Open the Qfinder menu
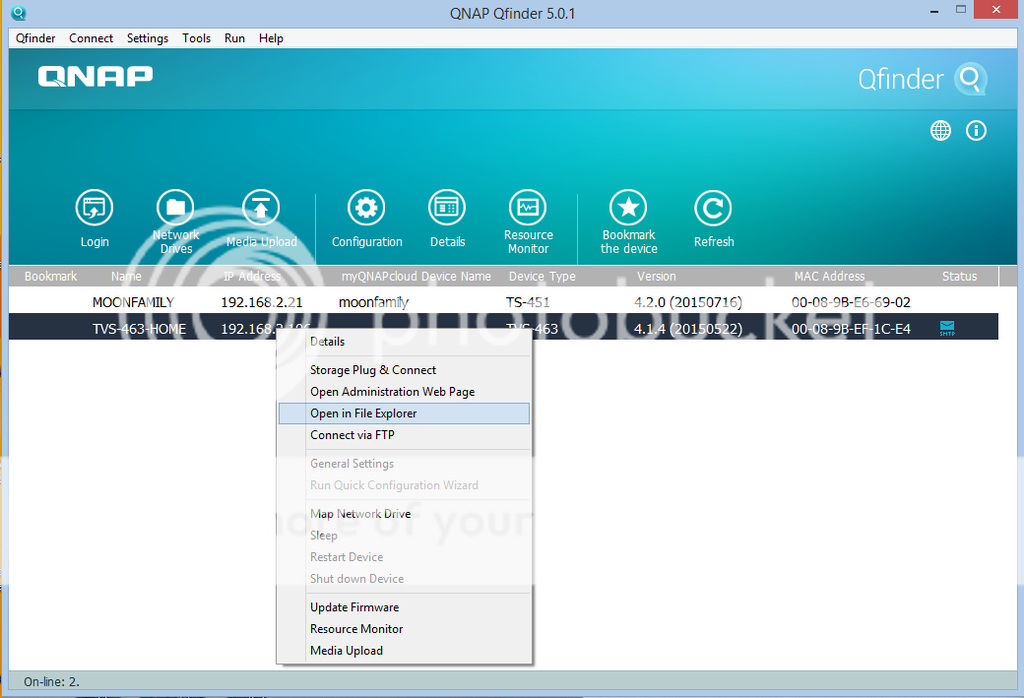Screen dimensions: 1024x698 pyautogui.click(x=35, y=38)
